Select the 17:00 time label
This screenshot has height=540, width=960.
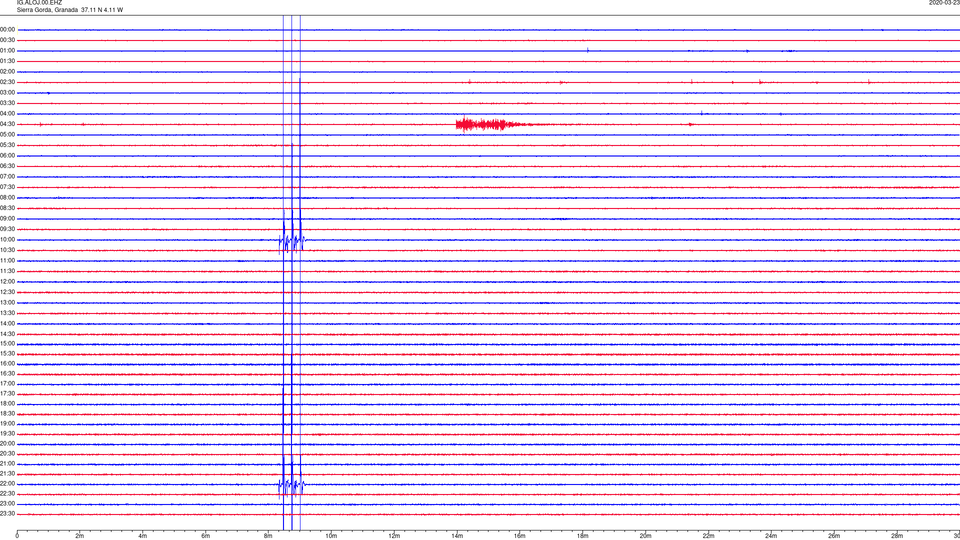tap(7, 384)
